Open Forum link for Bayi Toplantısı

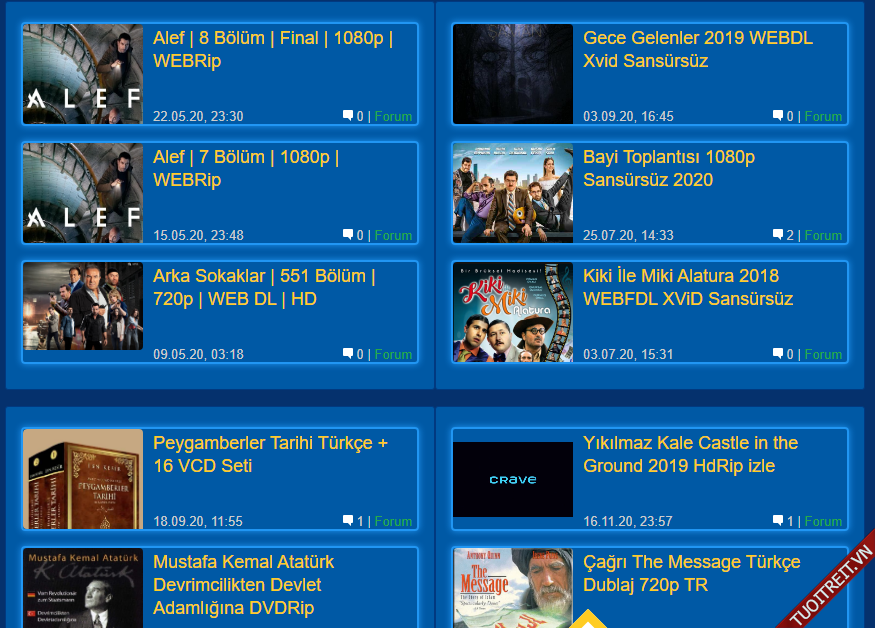[x=823, y=235]
